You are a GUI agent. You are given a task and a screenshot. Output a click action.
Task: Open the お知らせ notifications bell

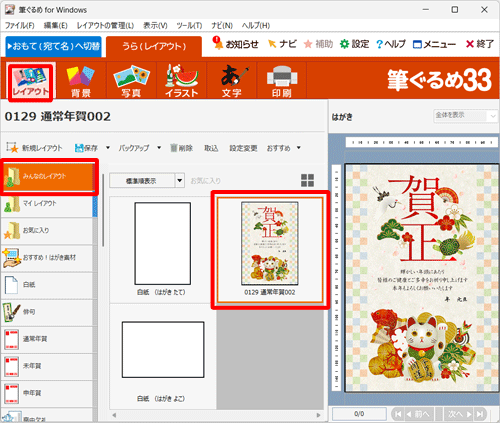tap(235, 44)
